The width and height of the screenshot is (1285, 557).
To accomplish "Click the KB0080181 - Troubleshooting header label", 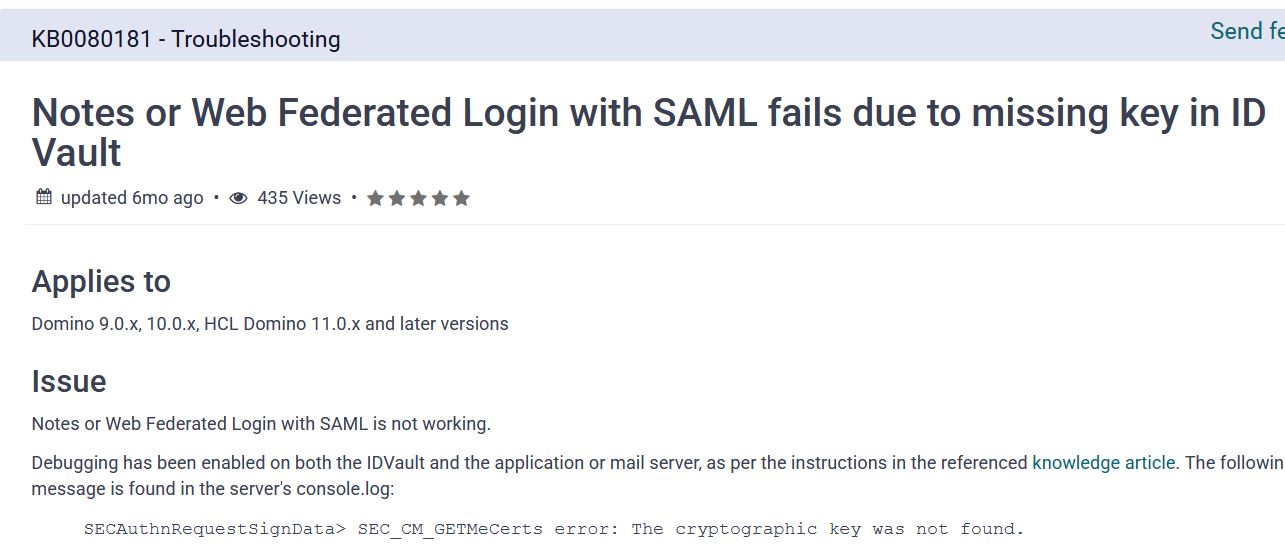I will point(186,40).
